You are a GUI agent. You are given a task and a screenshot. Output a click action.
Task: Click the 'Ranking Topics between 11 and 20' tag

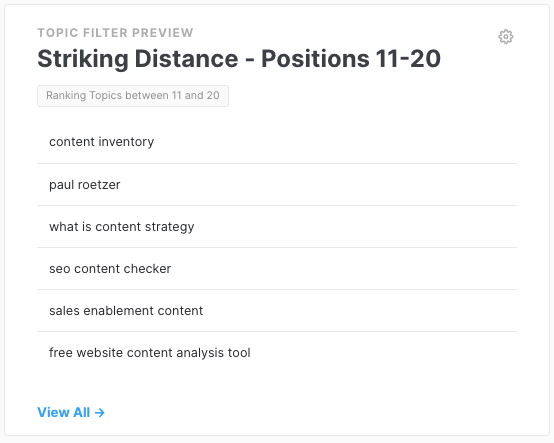click(133, 96)
